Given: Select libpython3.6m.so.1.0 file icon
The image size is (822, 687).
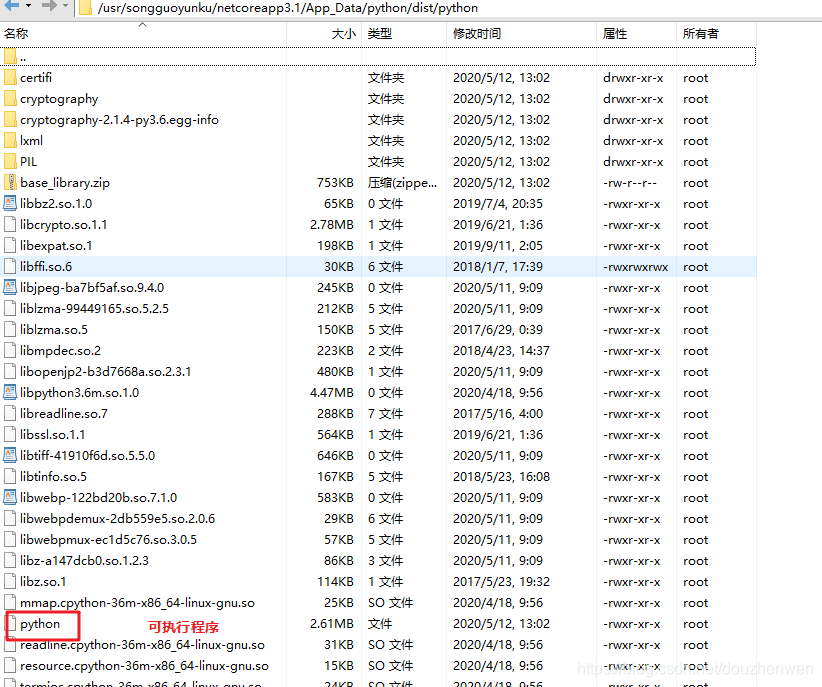Looking at the screenshot, I should click(10, 392).
